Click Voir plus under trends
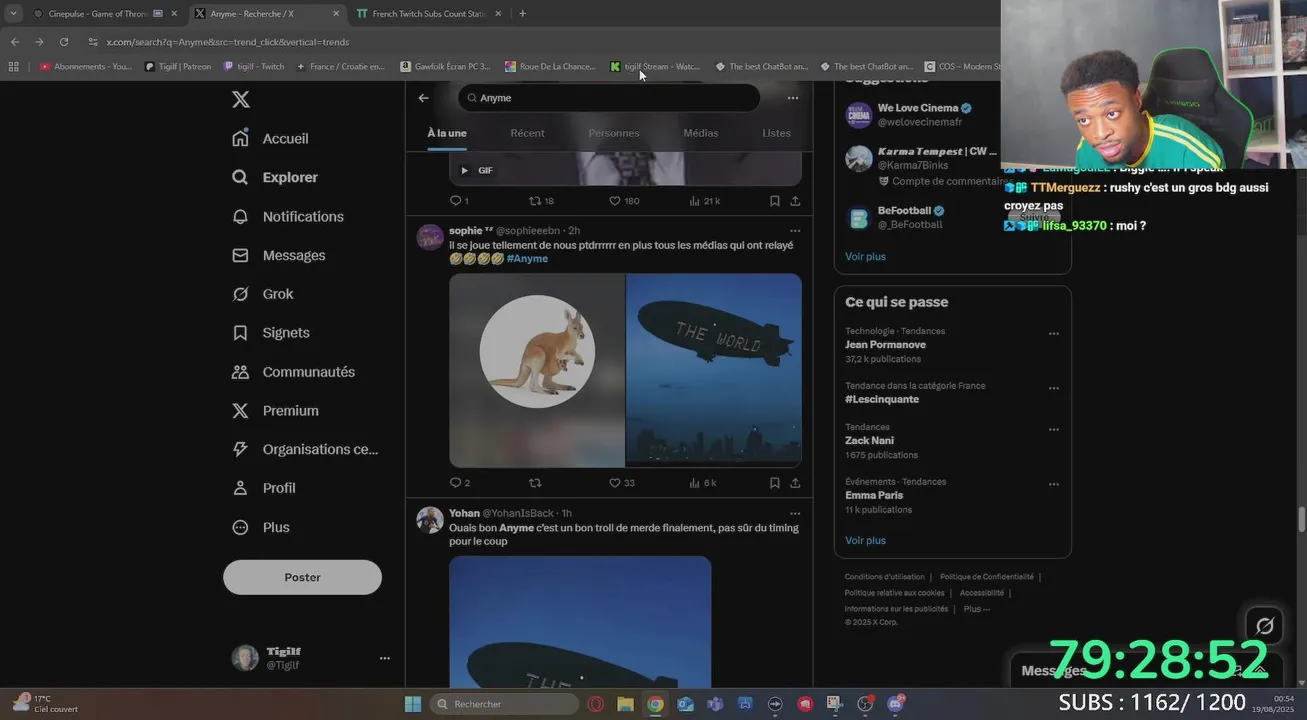Viewport: 1307px width, 720px height. 865,540
